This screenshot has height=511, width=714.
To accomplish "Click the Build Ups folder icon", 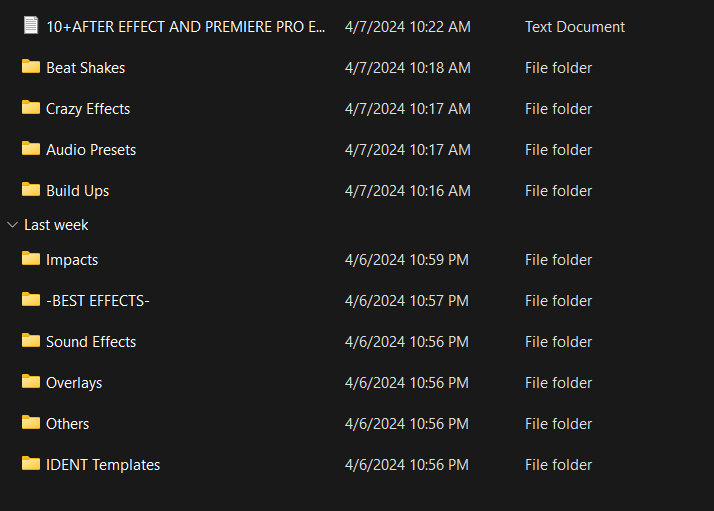I will 31,190.
